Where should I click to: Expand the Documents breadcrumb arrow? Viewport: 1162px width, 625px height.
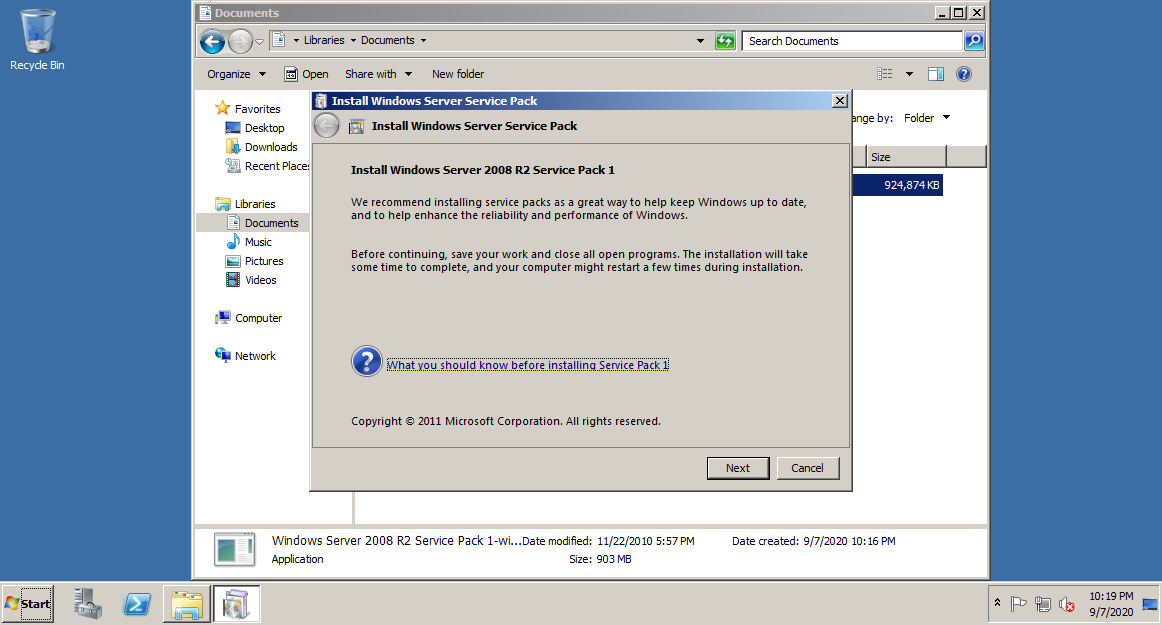tap(423, 41)
